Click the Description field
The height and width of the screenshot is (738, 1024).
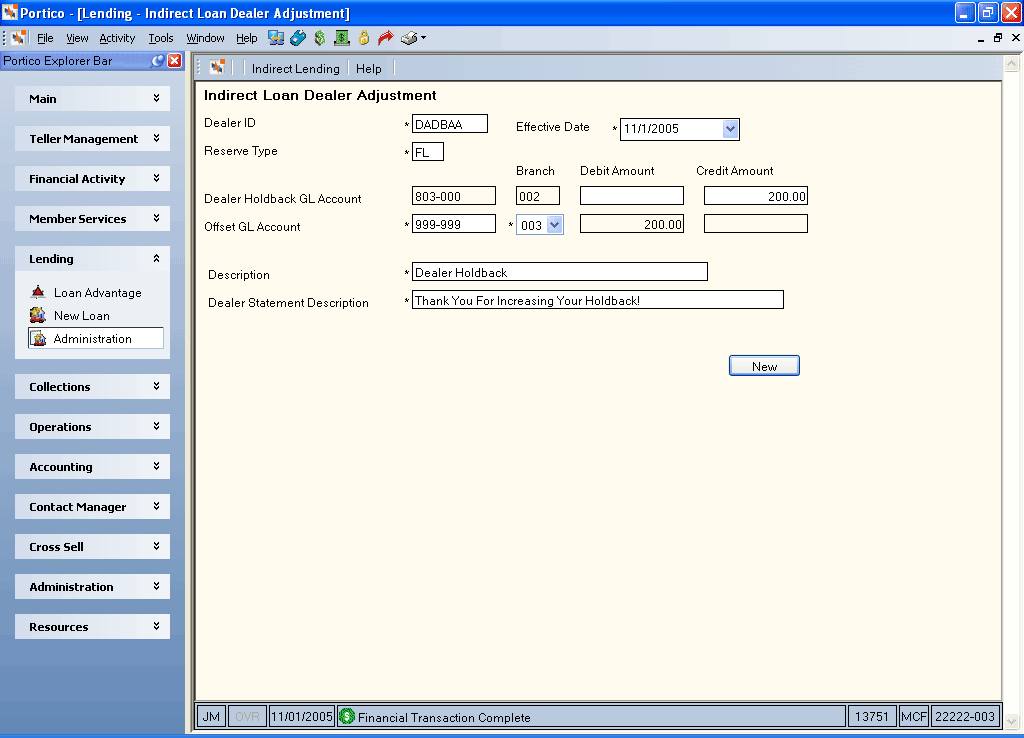[x=560, y=272]
